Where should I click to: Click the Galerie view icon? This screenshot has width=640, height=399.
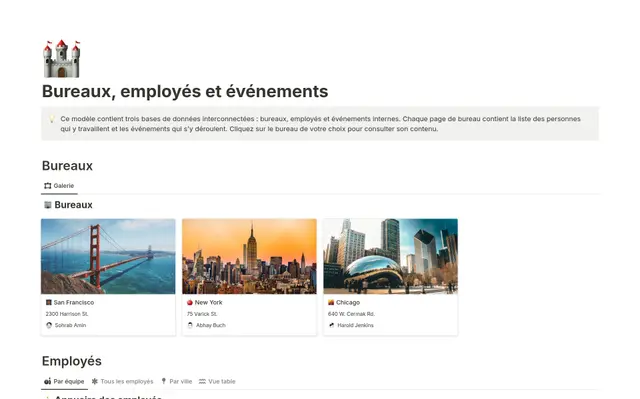tap(48, 186)
